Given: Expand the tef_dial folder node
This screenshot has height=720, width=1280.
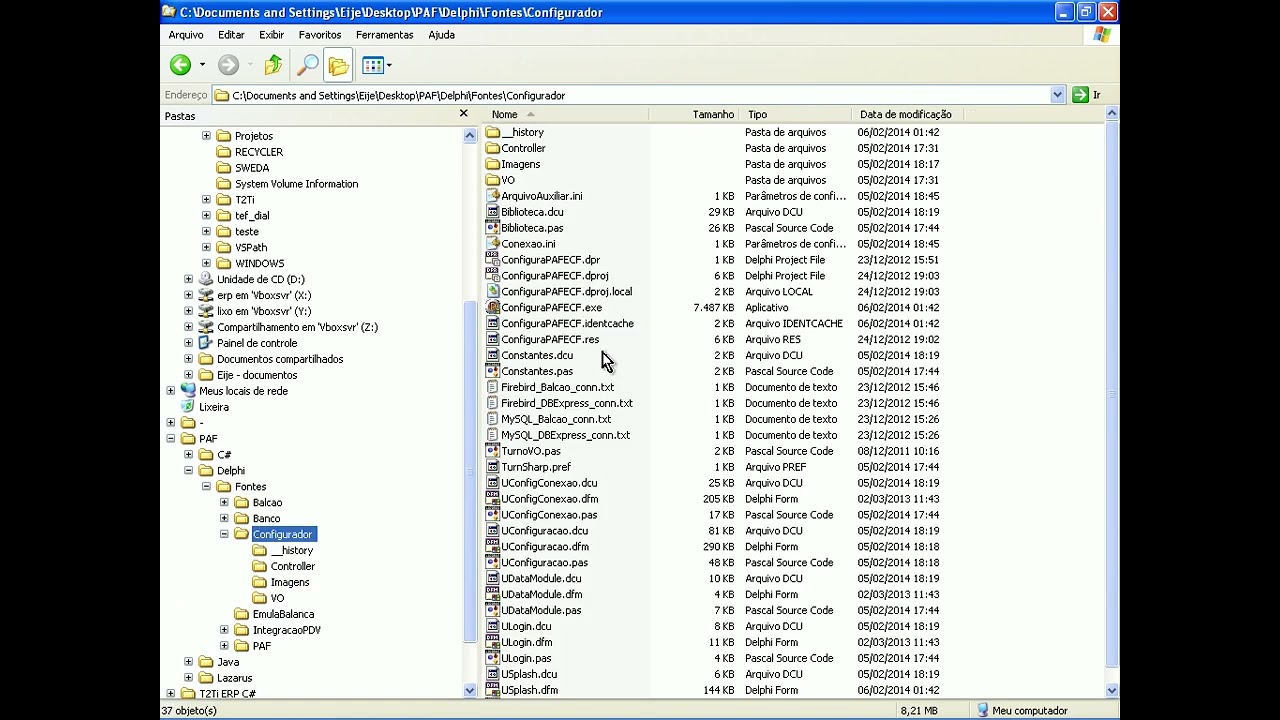Looking at the screenshot, I should click(207, 215).
